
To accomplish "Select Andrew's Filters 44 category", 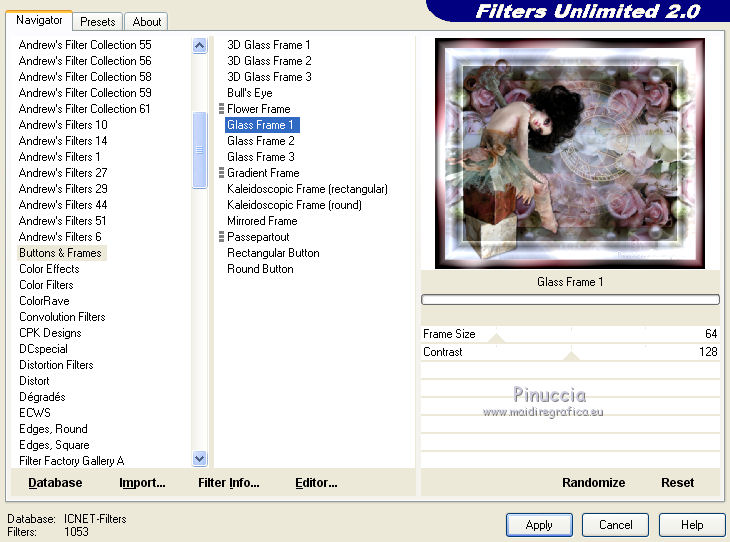I will 63,205.
